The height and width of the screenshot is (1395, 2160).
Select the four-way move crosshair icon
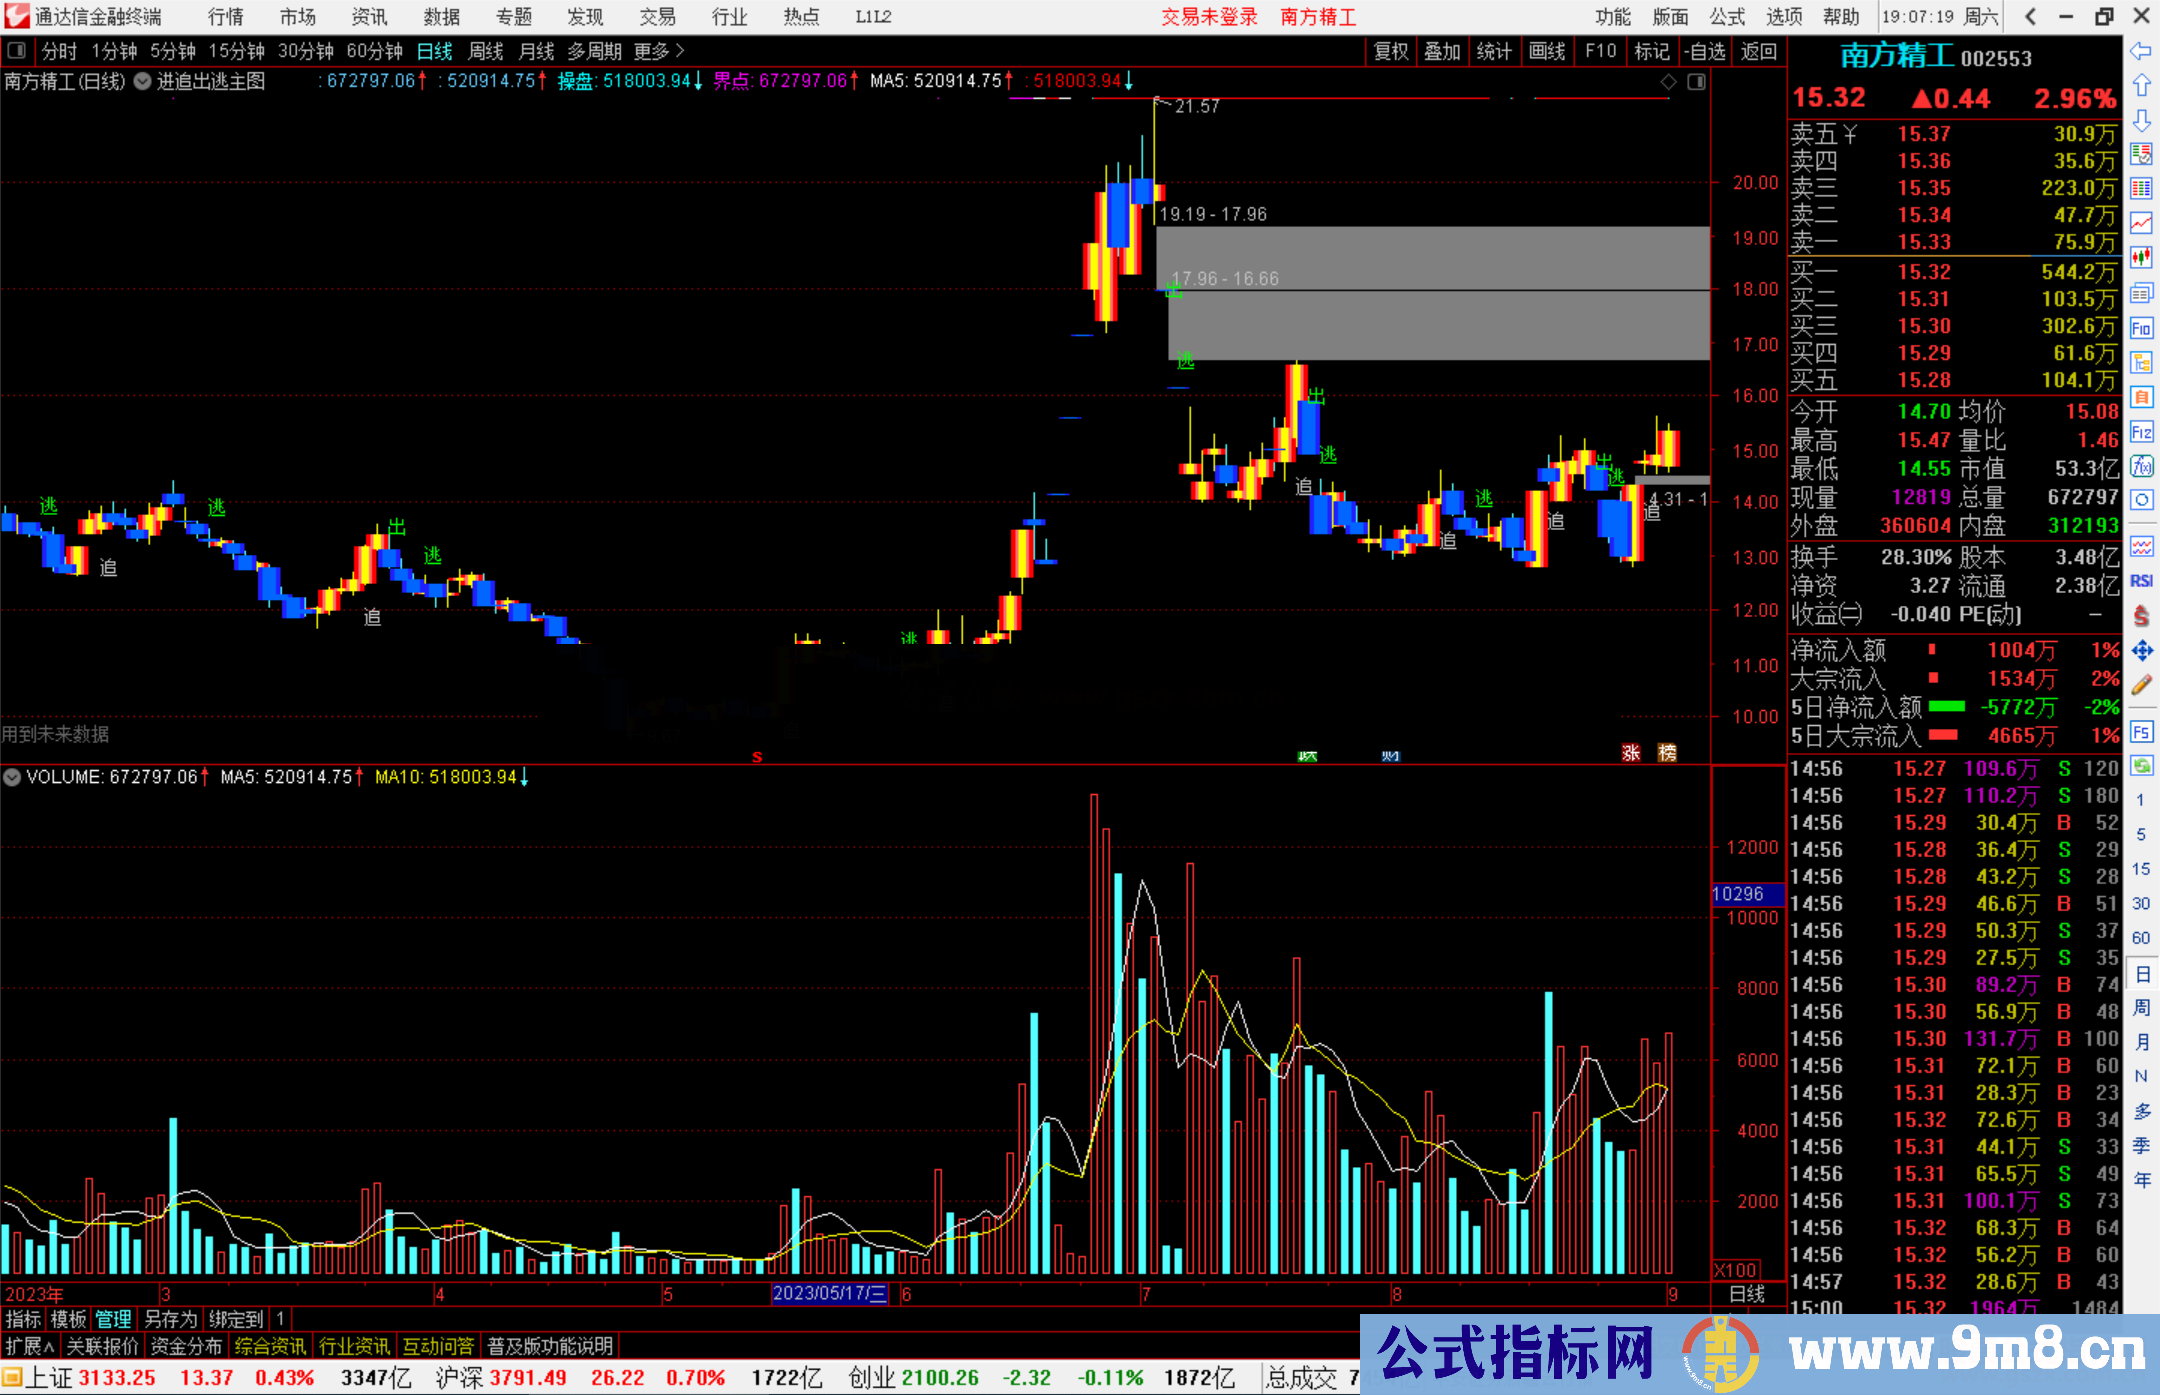2141,651
